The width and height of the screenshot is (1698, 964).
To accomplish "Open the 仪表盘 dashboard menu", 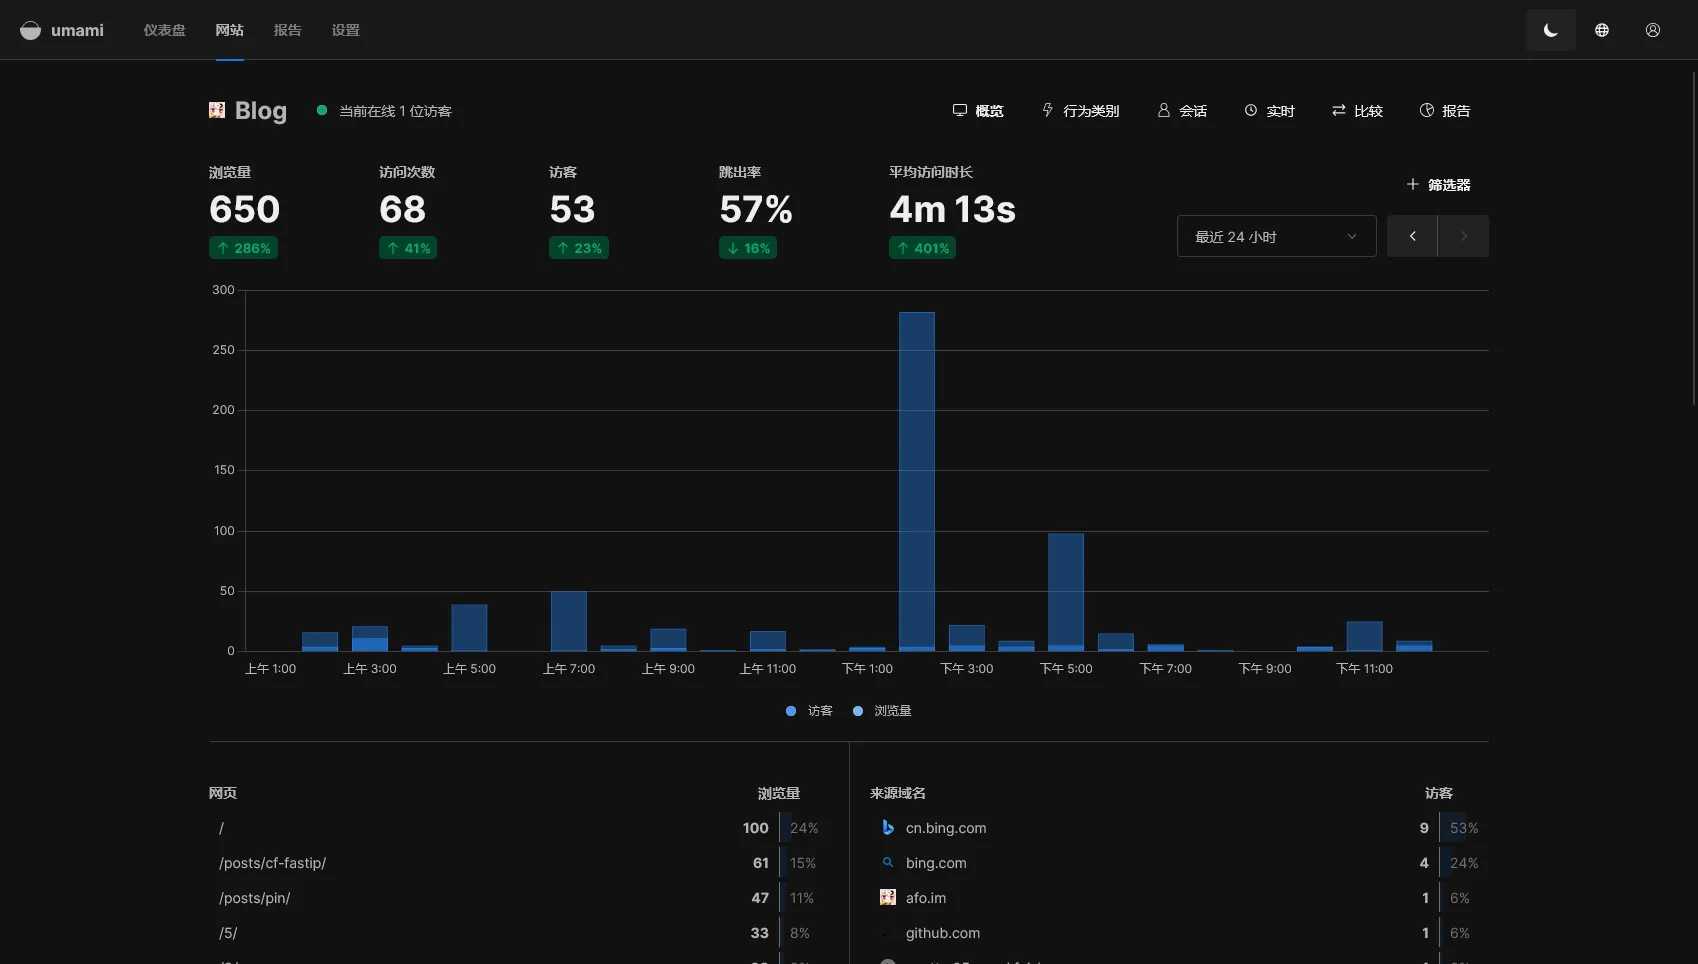I will pyautogui.click(x=164, y=30).
